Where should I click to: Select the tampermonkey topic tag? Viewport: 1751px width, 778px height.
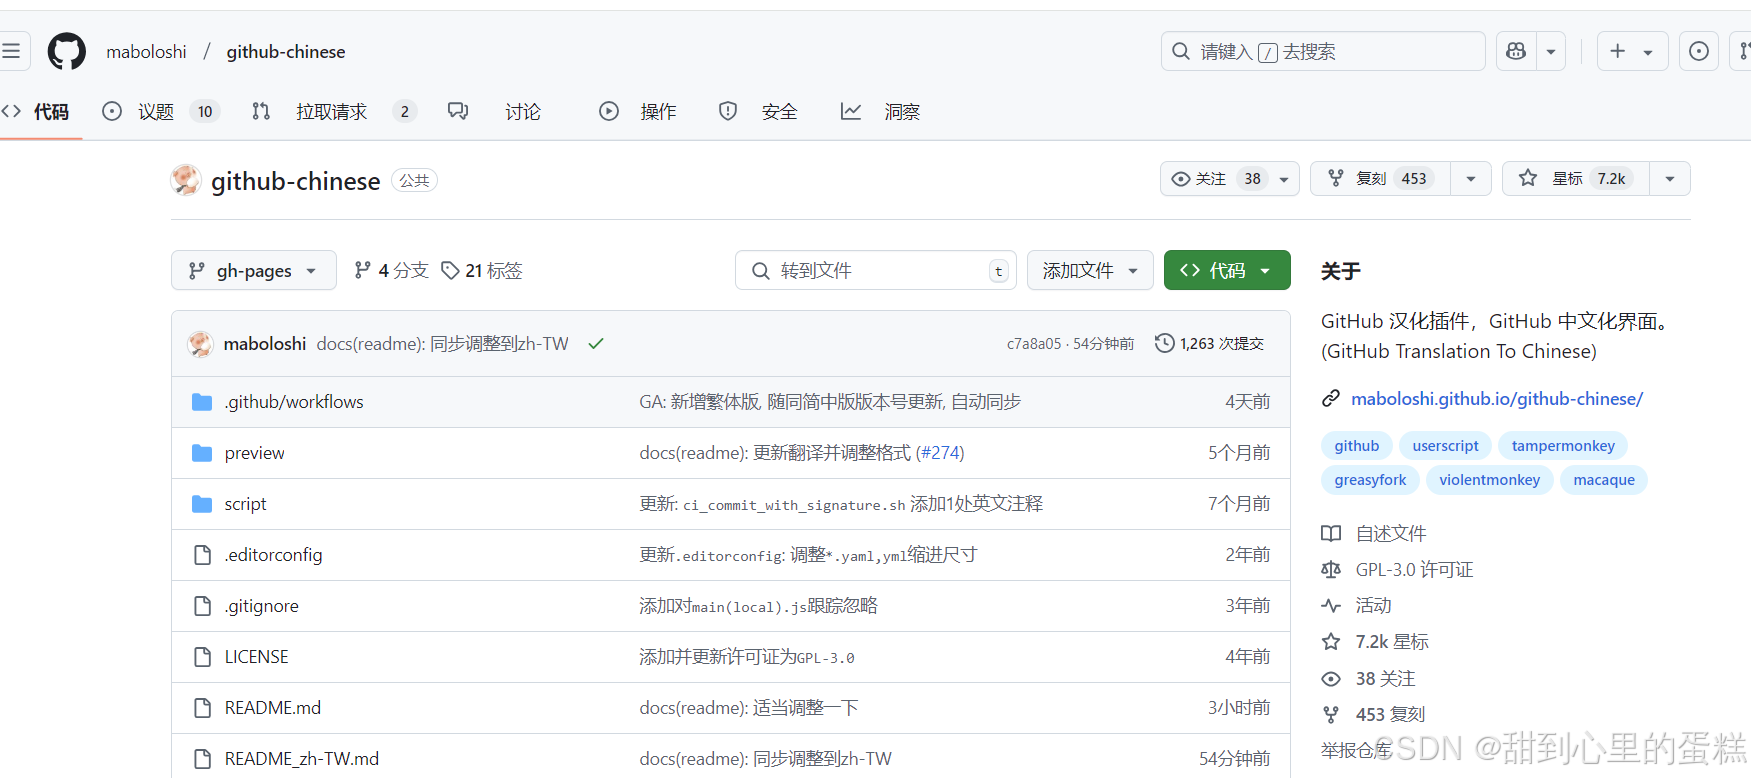click(1563, 446)
